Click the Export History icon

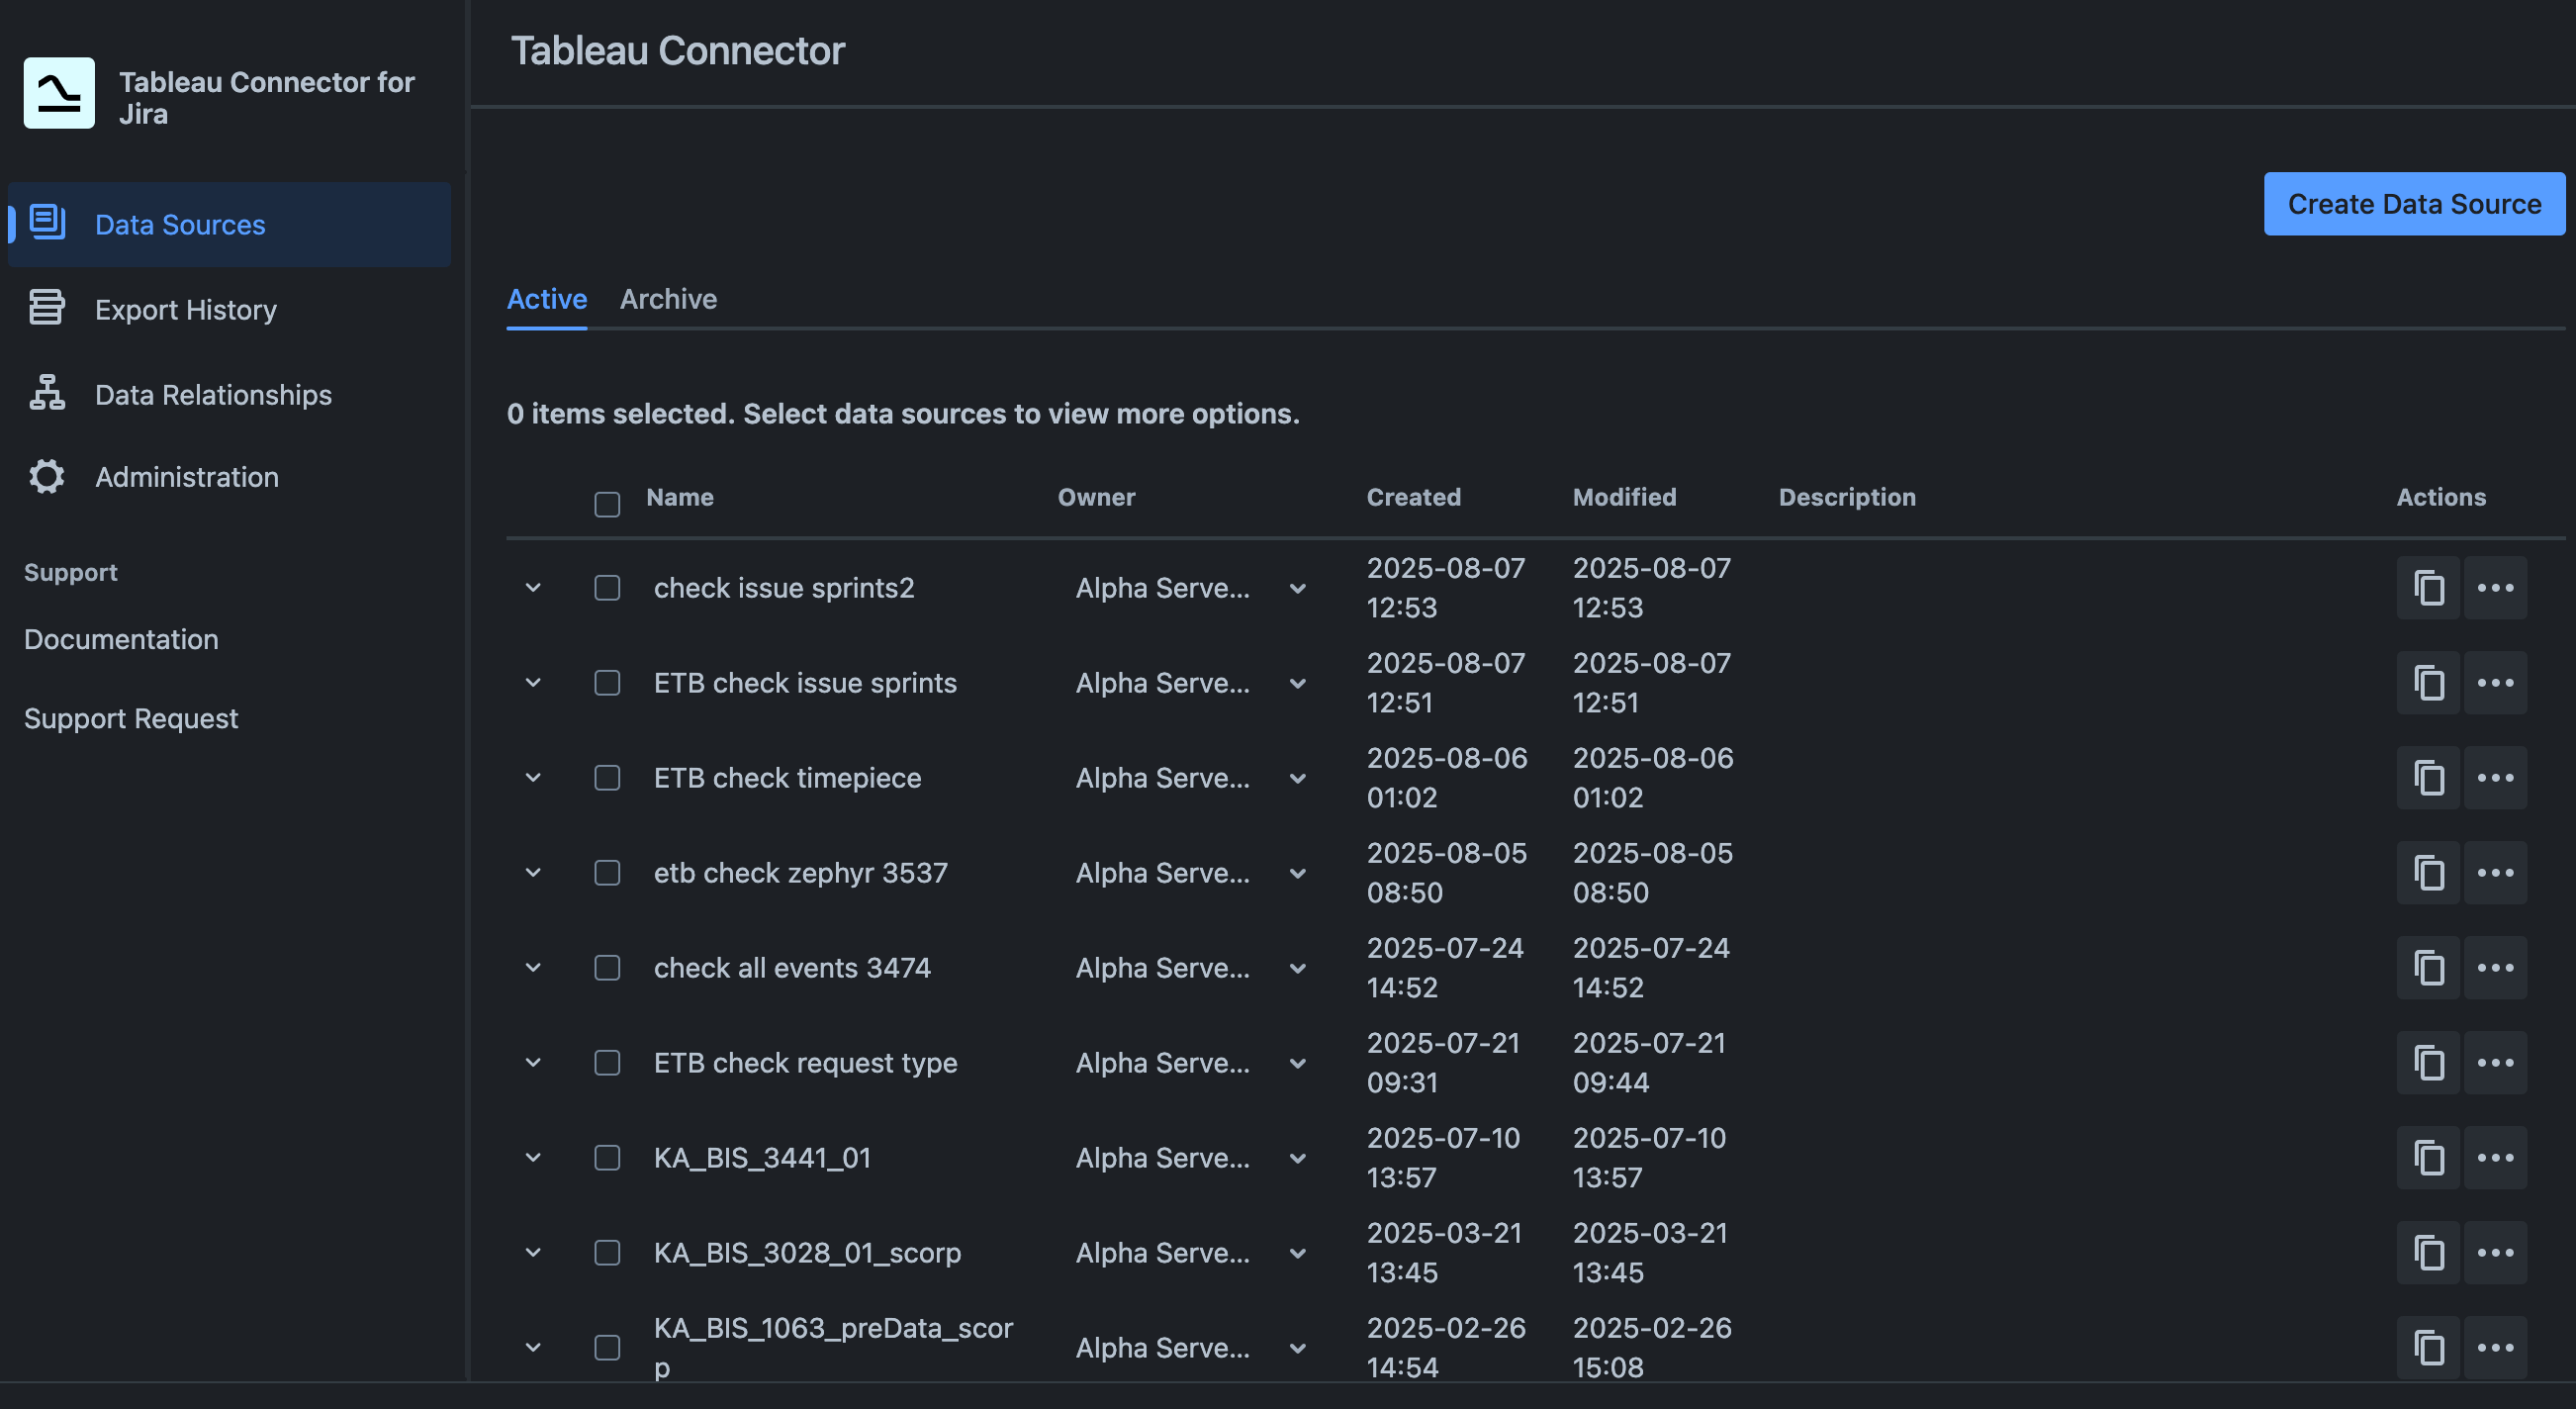click(46, 308)
